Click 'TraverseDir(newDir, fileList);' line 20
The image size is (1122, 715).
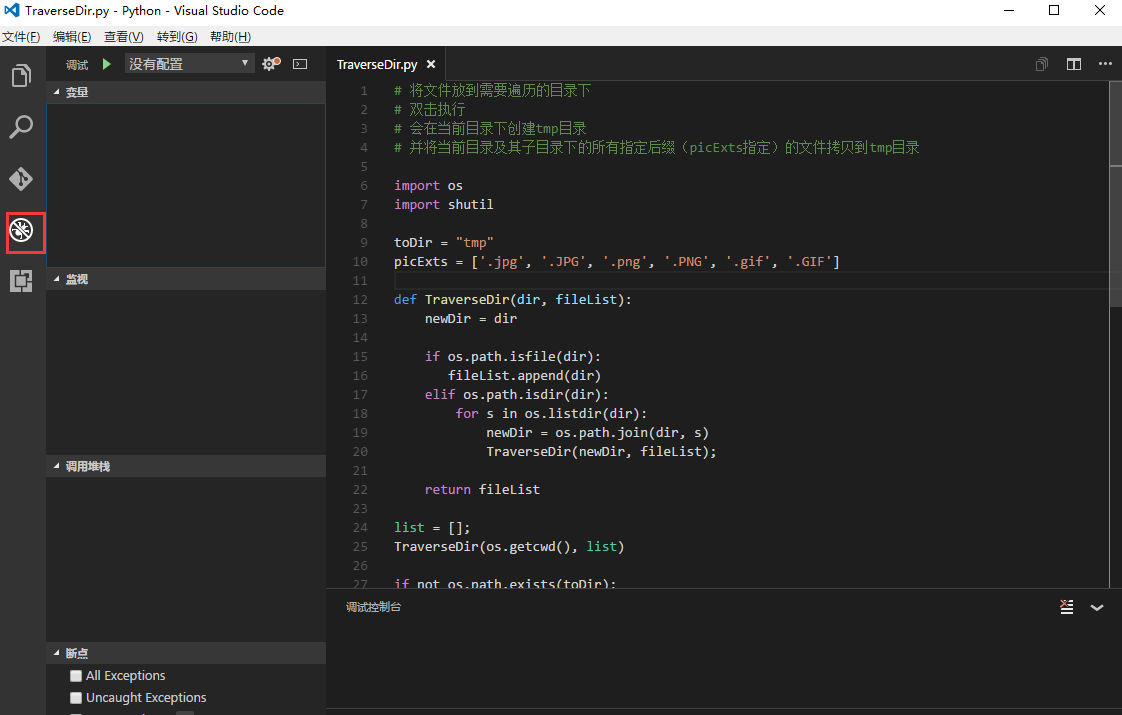(x=601, y=452)
